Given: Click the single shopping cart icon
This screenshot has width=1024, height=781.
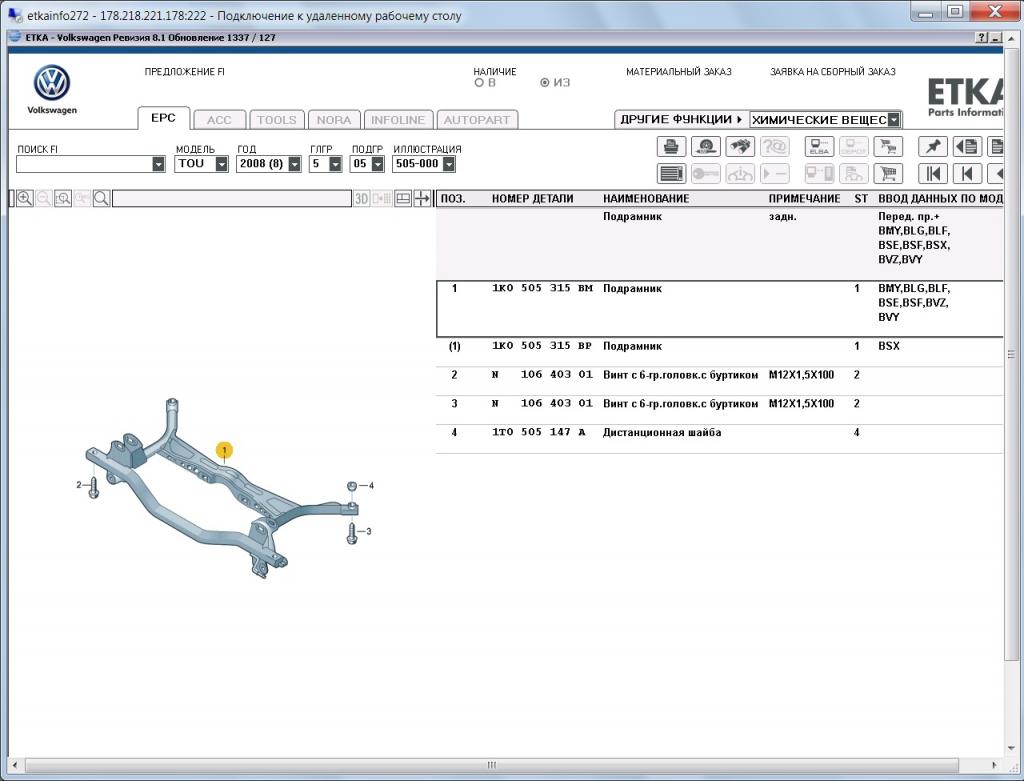Looking at the screenshot, I should [888, 174].
